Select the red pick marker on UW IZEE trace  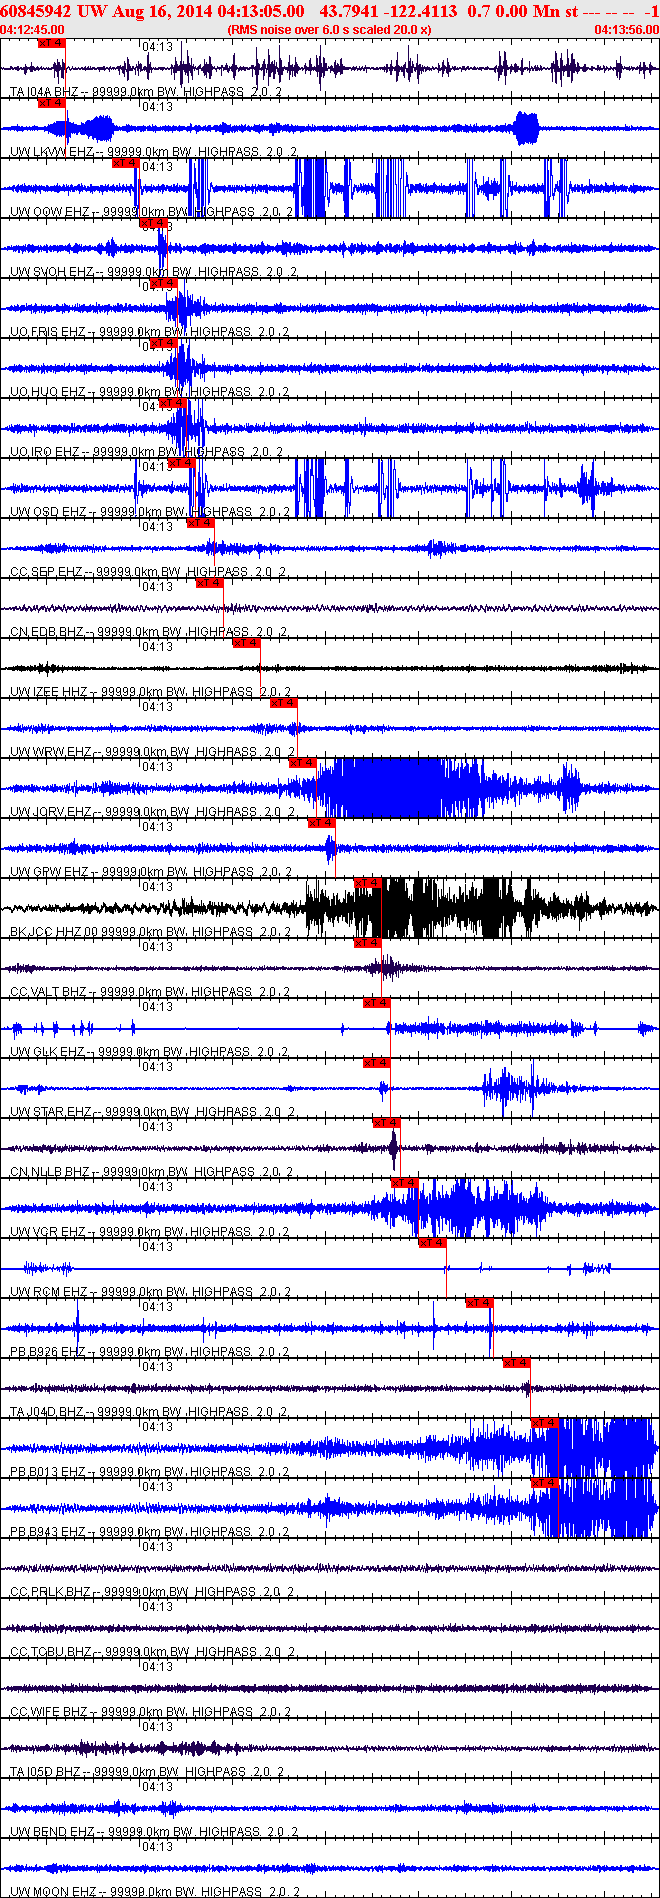coord(246,642)
